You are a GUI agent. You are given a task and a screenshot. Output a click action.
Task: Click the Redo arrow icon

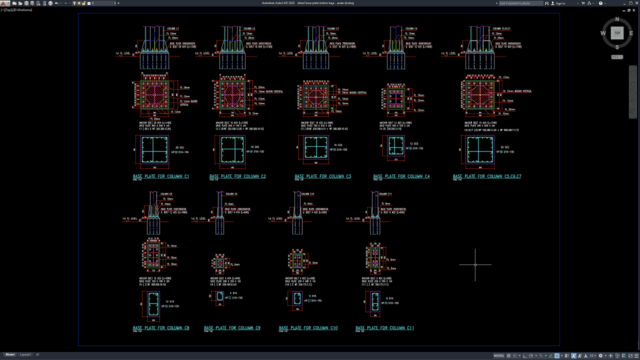tap(65, 3)
